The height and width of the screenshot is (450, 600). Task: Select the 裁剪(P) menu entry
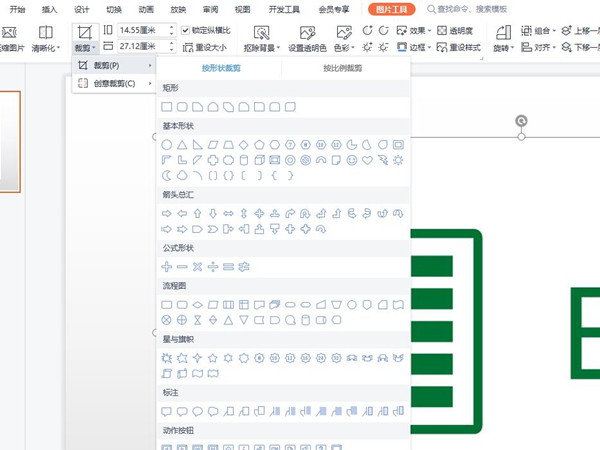(112, 66)
